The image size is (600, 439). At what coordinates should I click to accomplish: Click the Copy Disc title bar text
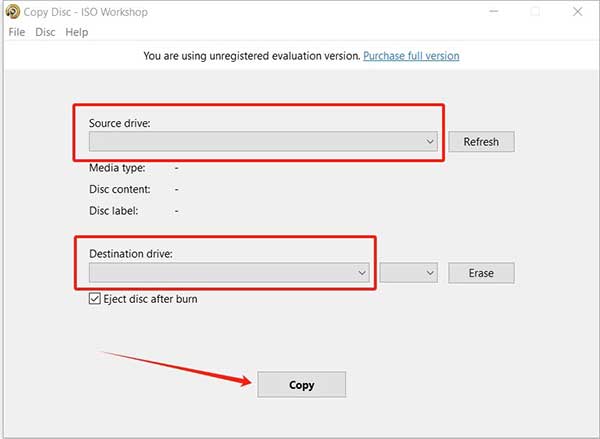click(x=86, y=11)
